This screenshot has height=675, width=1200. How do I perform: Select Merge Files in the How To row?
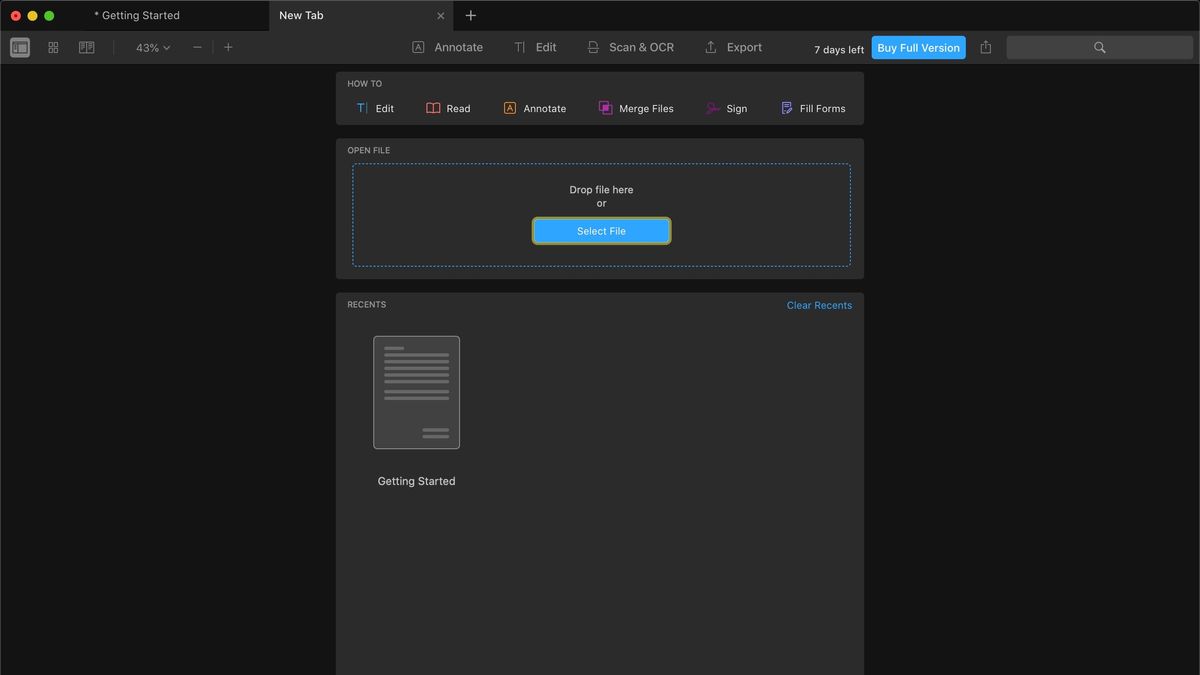pyautogui.click(x=636, y=108)
